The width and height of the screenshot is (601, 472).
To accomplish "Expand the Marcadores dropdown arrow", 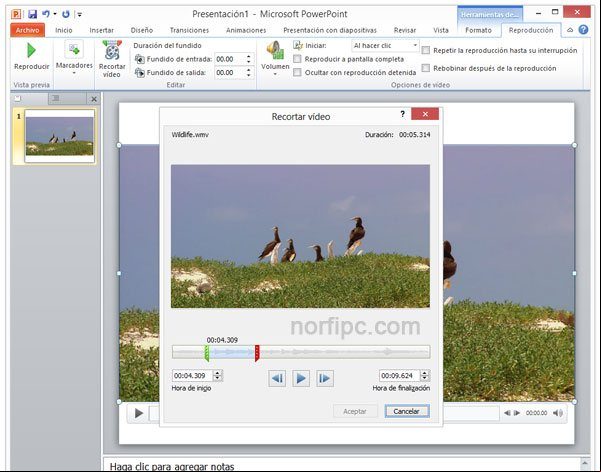I will click(74, 73).
